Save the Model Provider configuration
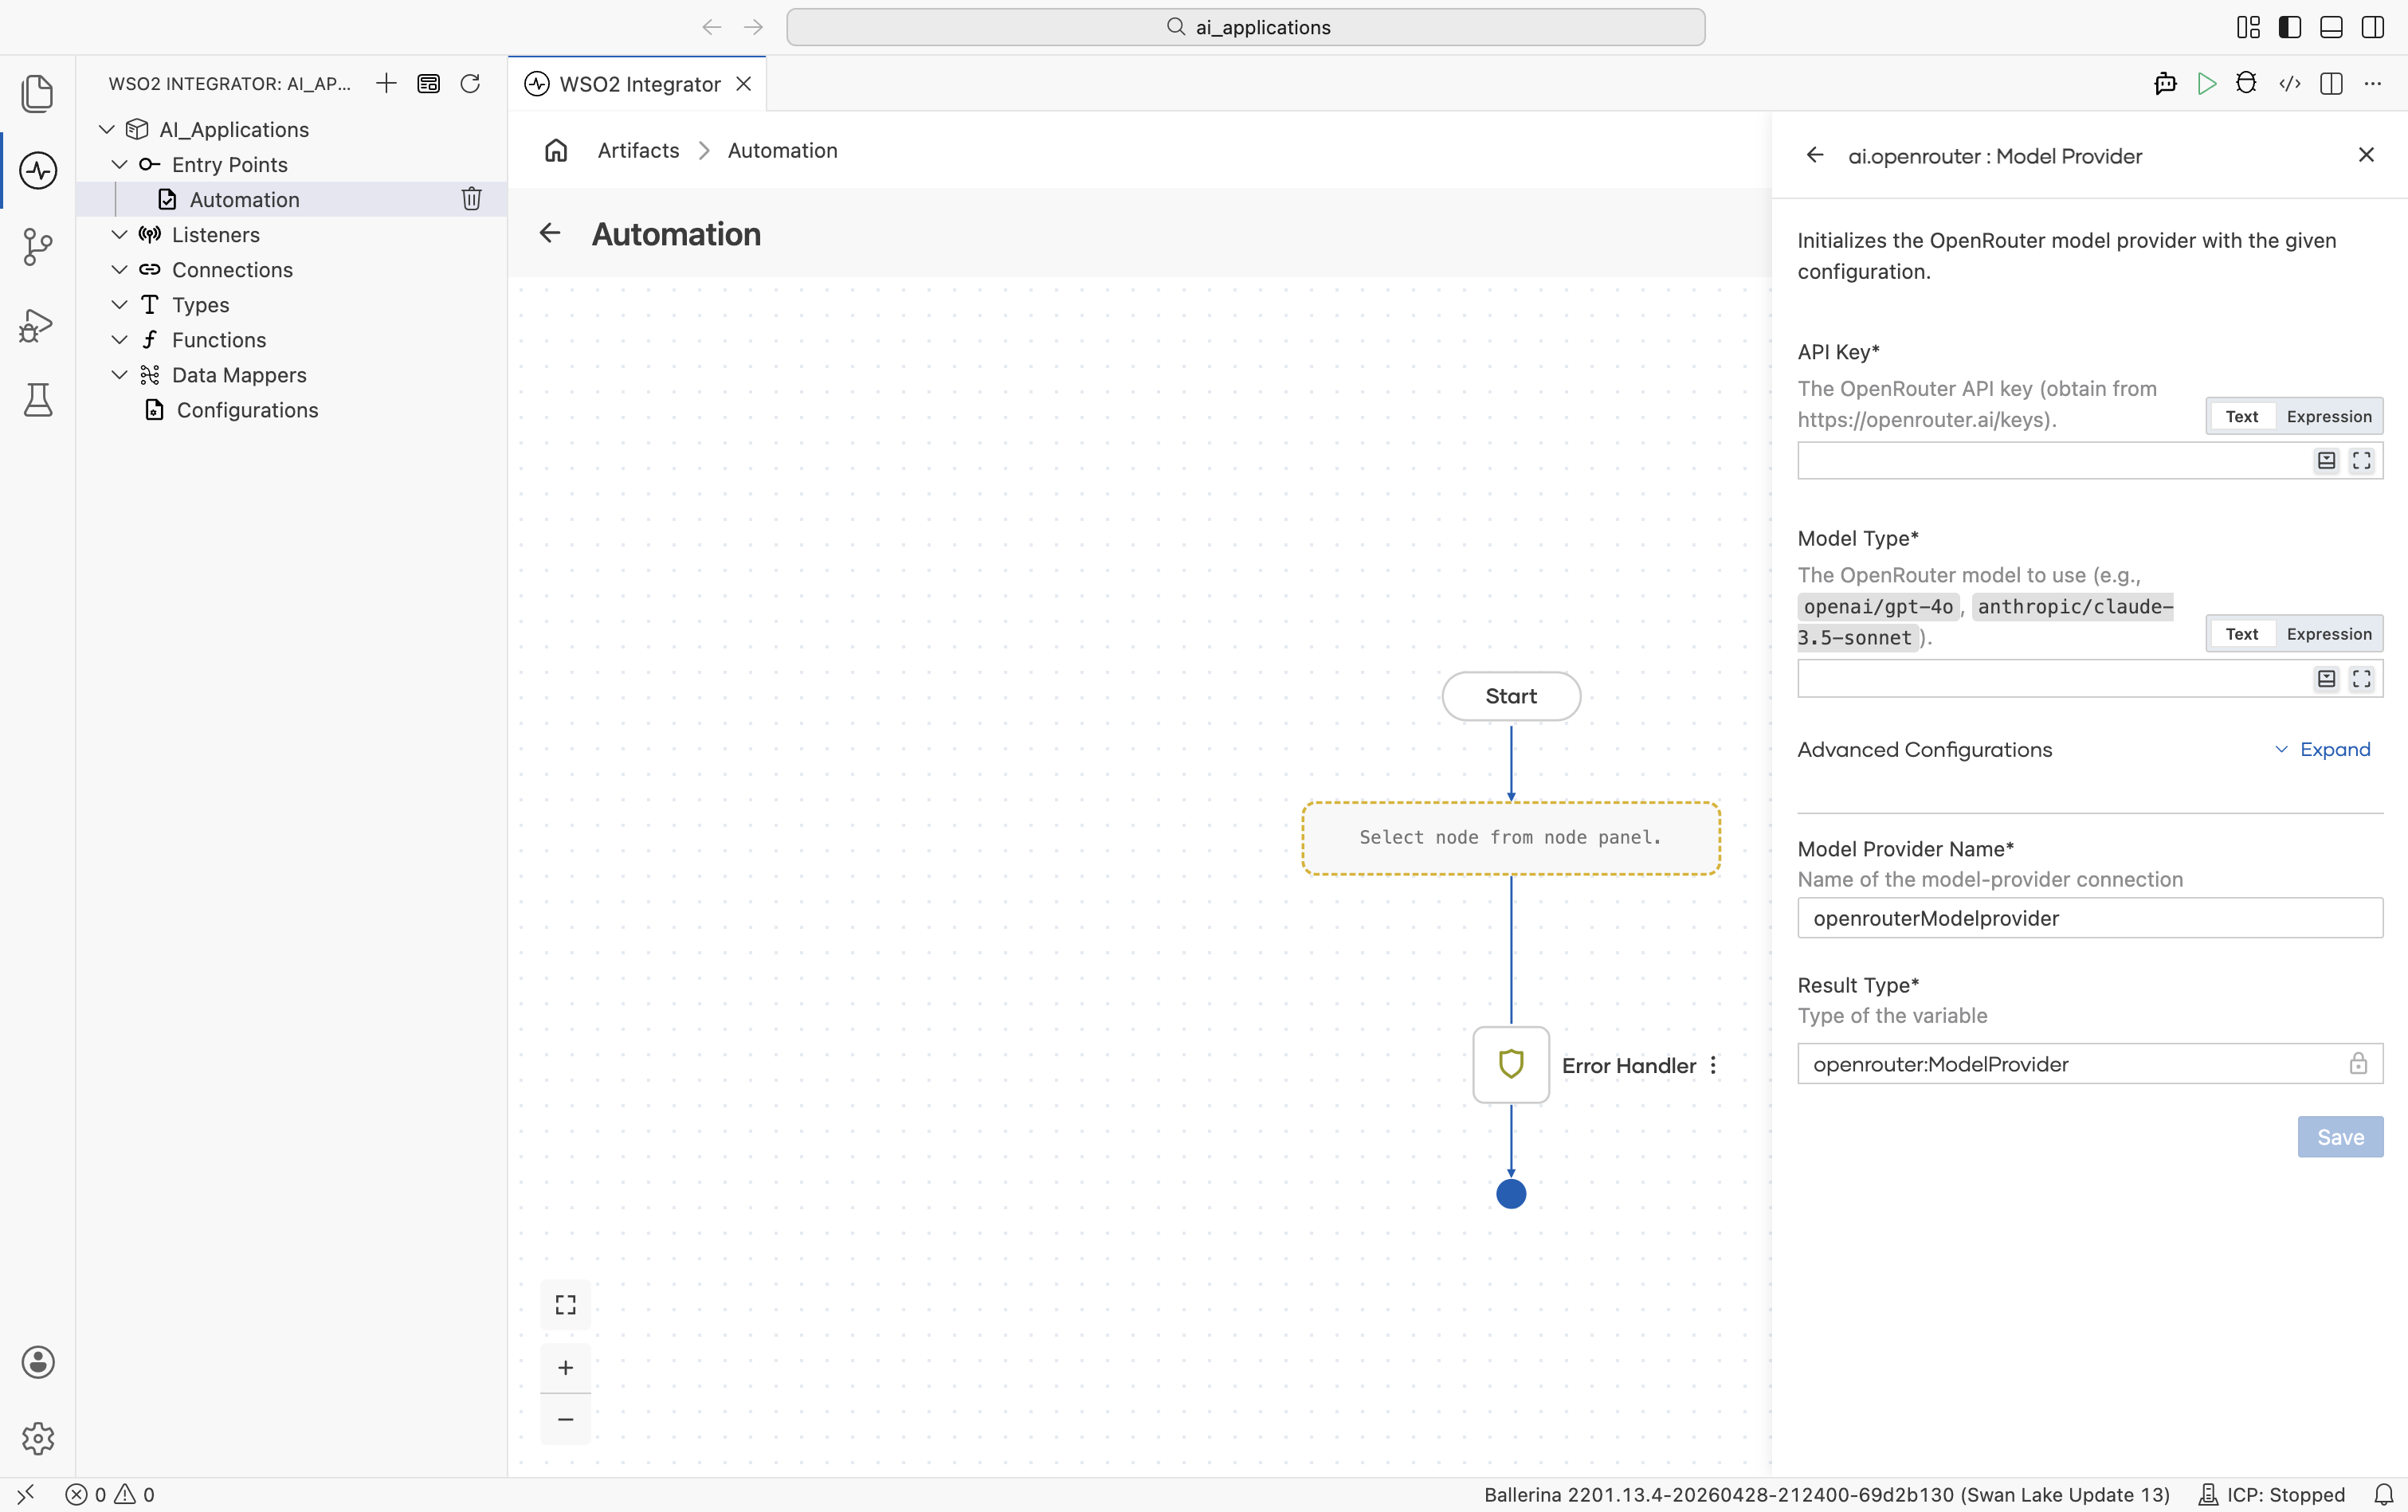The width and height of the screenshot is (2408, 1512). coord(2340,1137)
